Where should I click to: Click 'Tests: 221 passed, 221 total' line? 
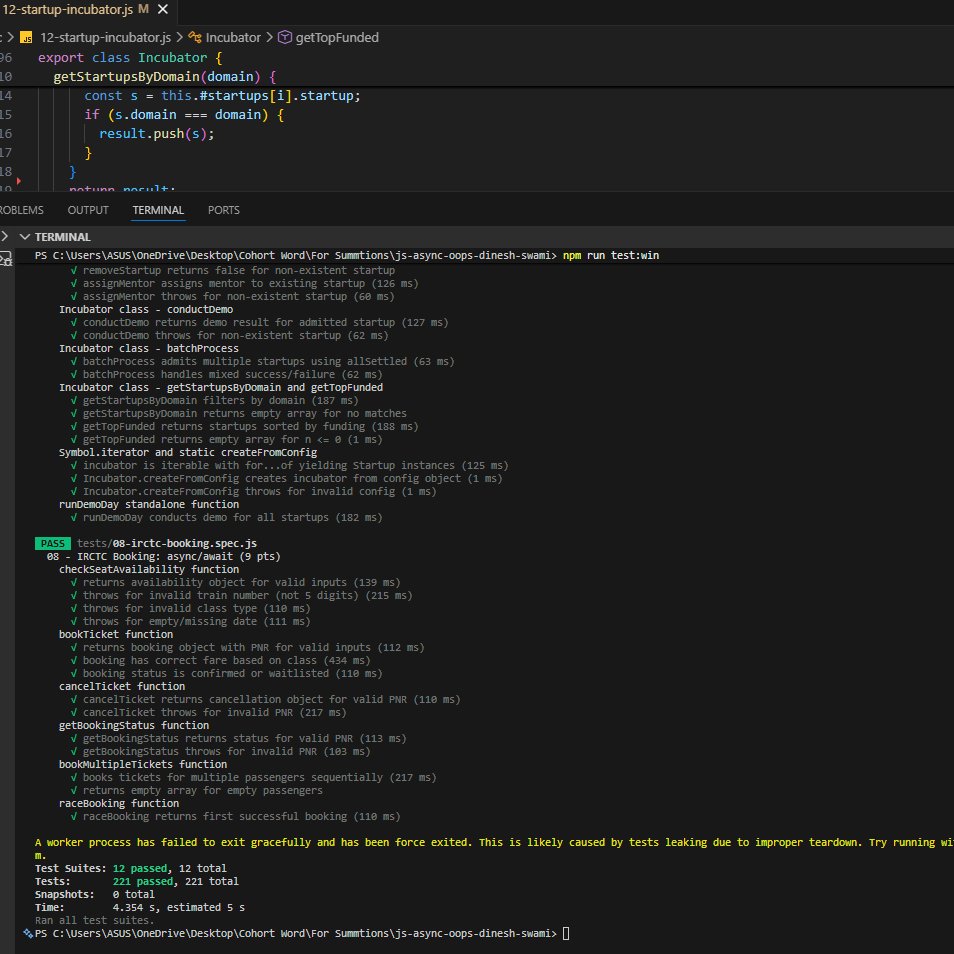pos(137,881)
